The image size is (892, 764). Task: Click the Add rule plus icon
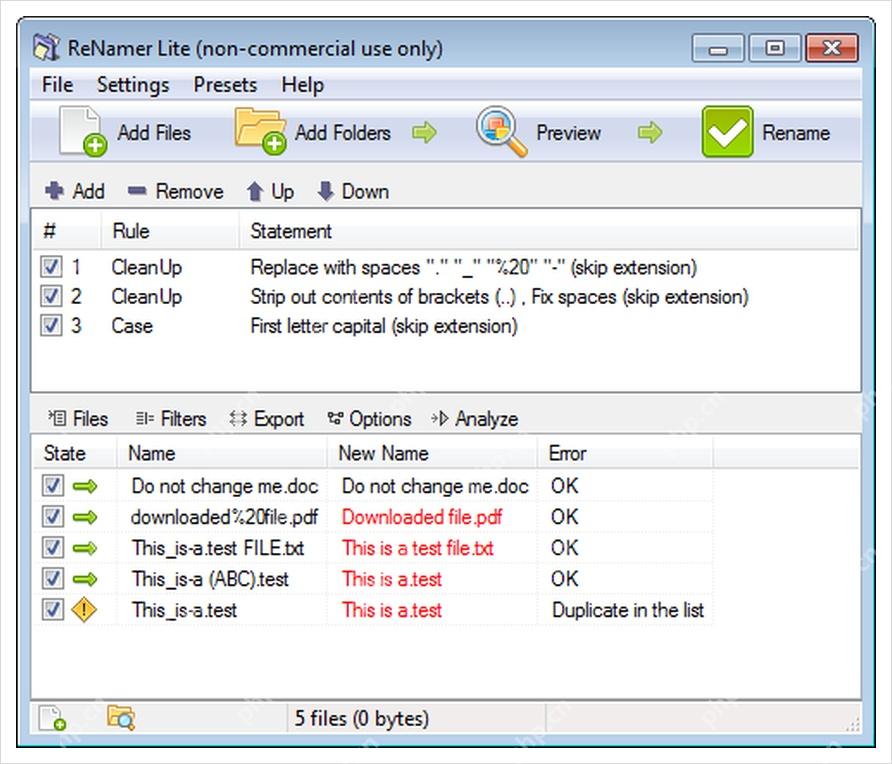coord(55,191)
